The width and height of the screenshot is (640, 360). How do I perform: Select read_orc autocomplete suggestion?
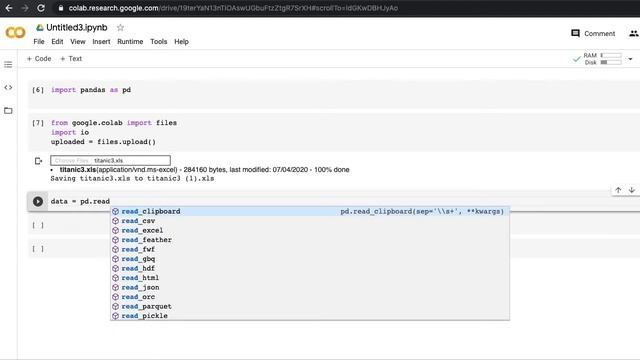310,297
